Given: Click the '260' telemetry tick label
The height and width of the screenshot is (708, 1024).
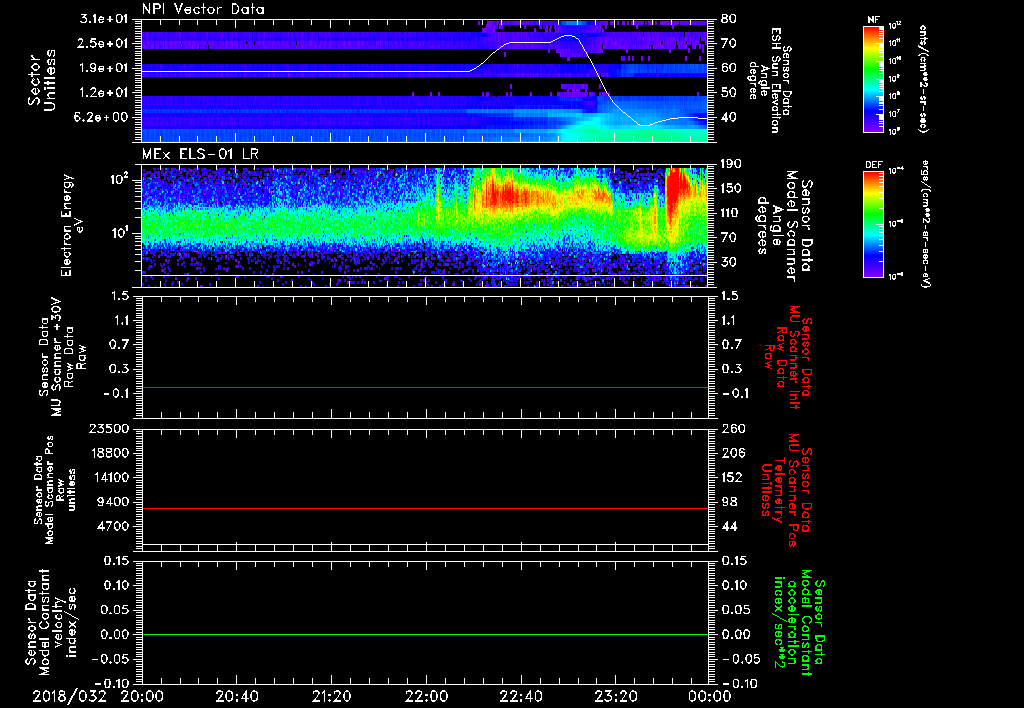Looking at the screenshot, I should point(733,428).
